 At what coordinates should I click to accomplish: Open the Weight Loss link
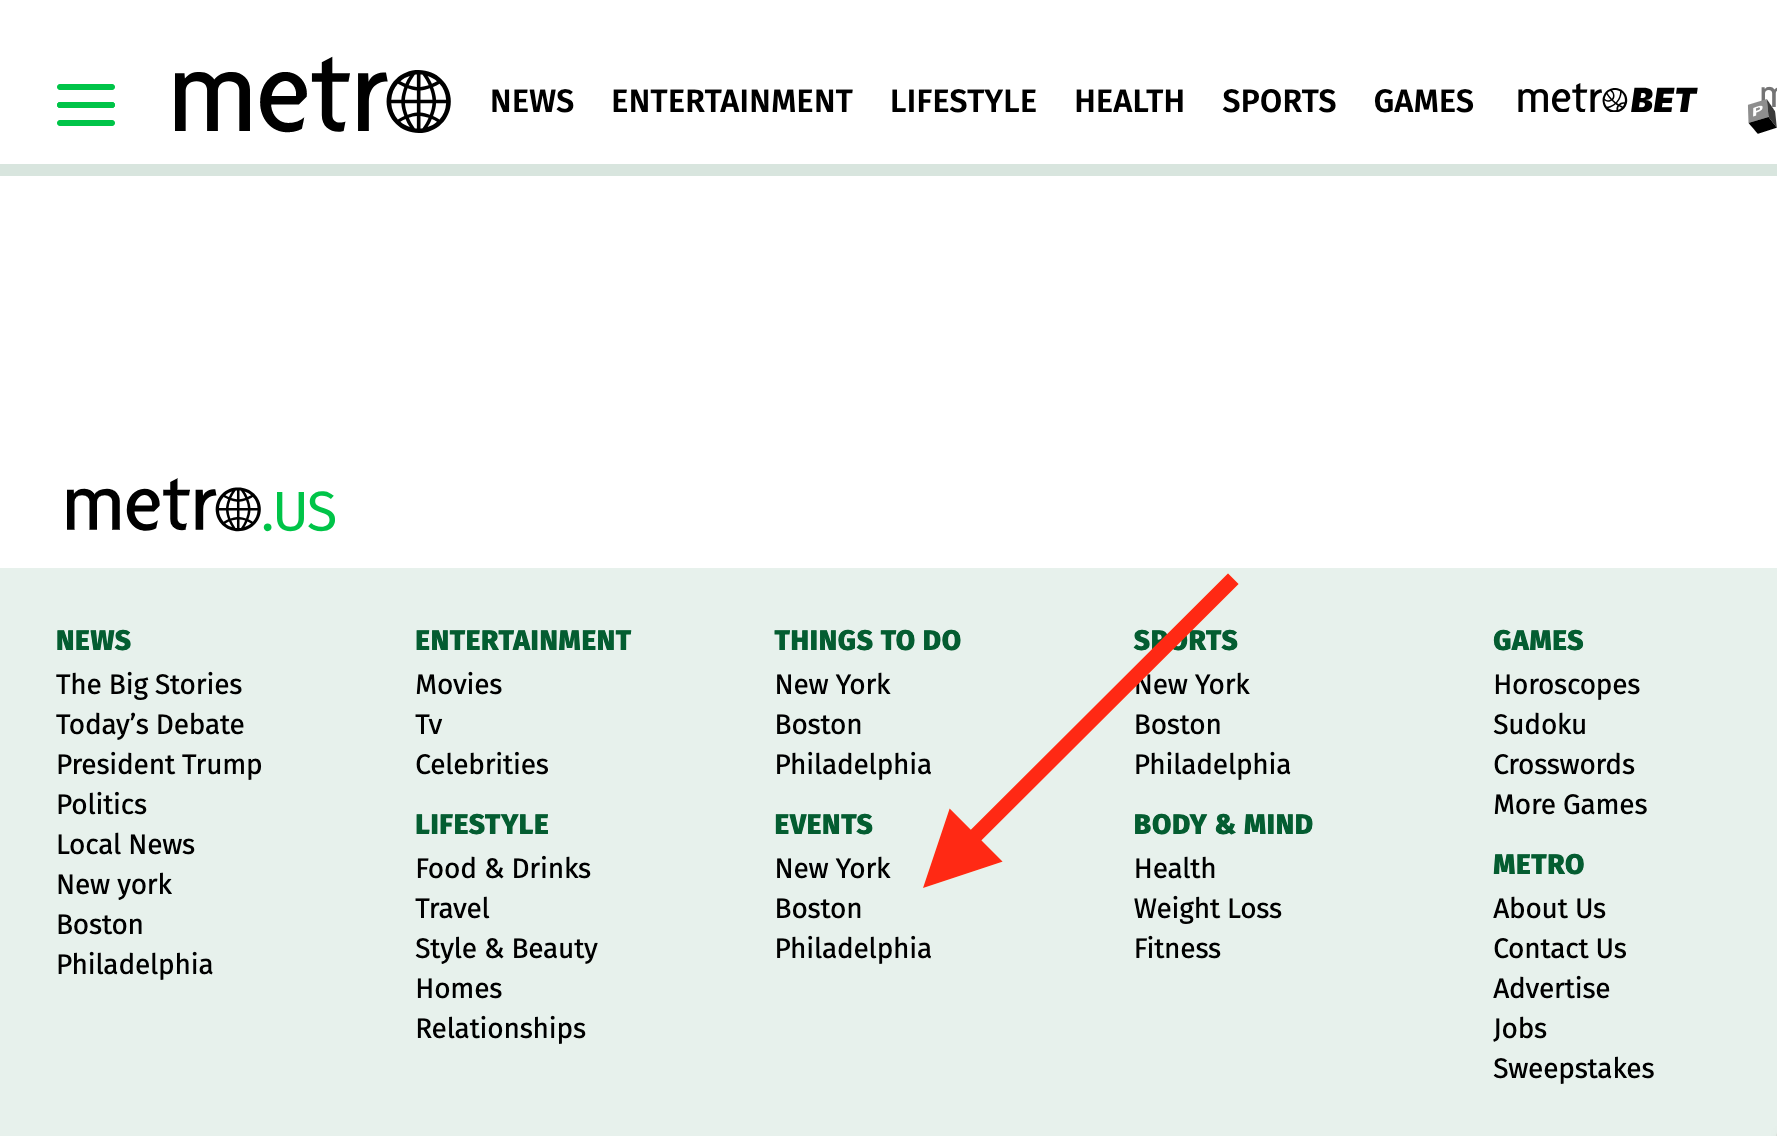point(1208,909)
